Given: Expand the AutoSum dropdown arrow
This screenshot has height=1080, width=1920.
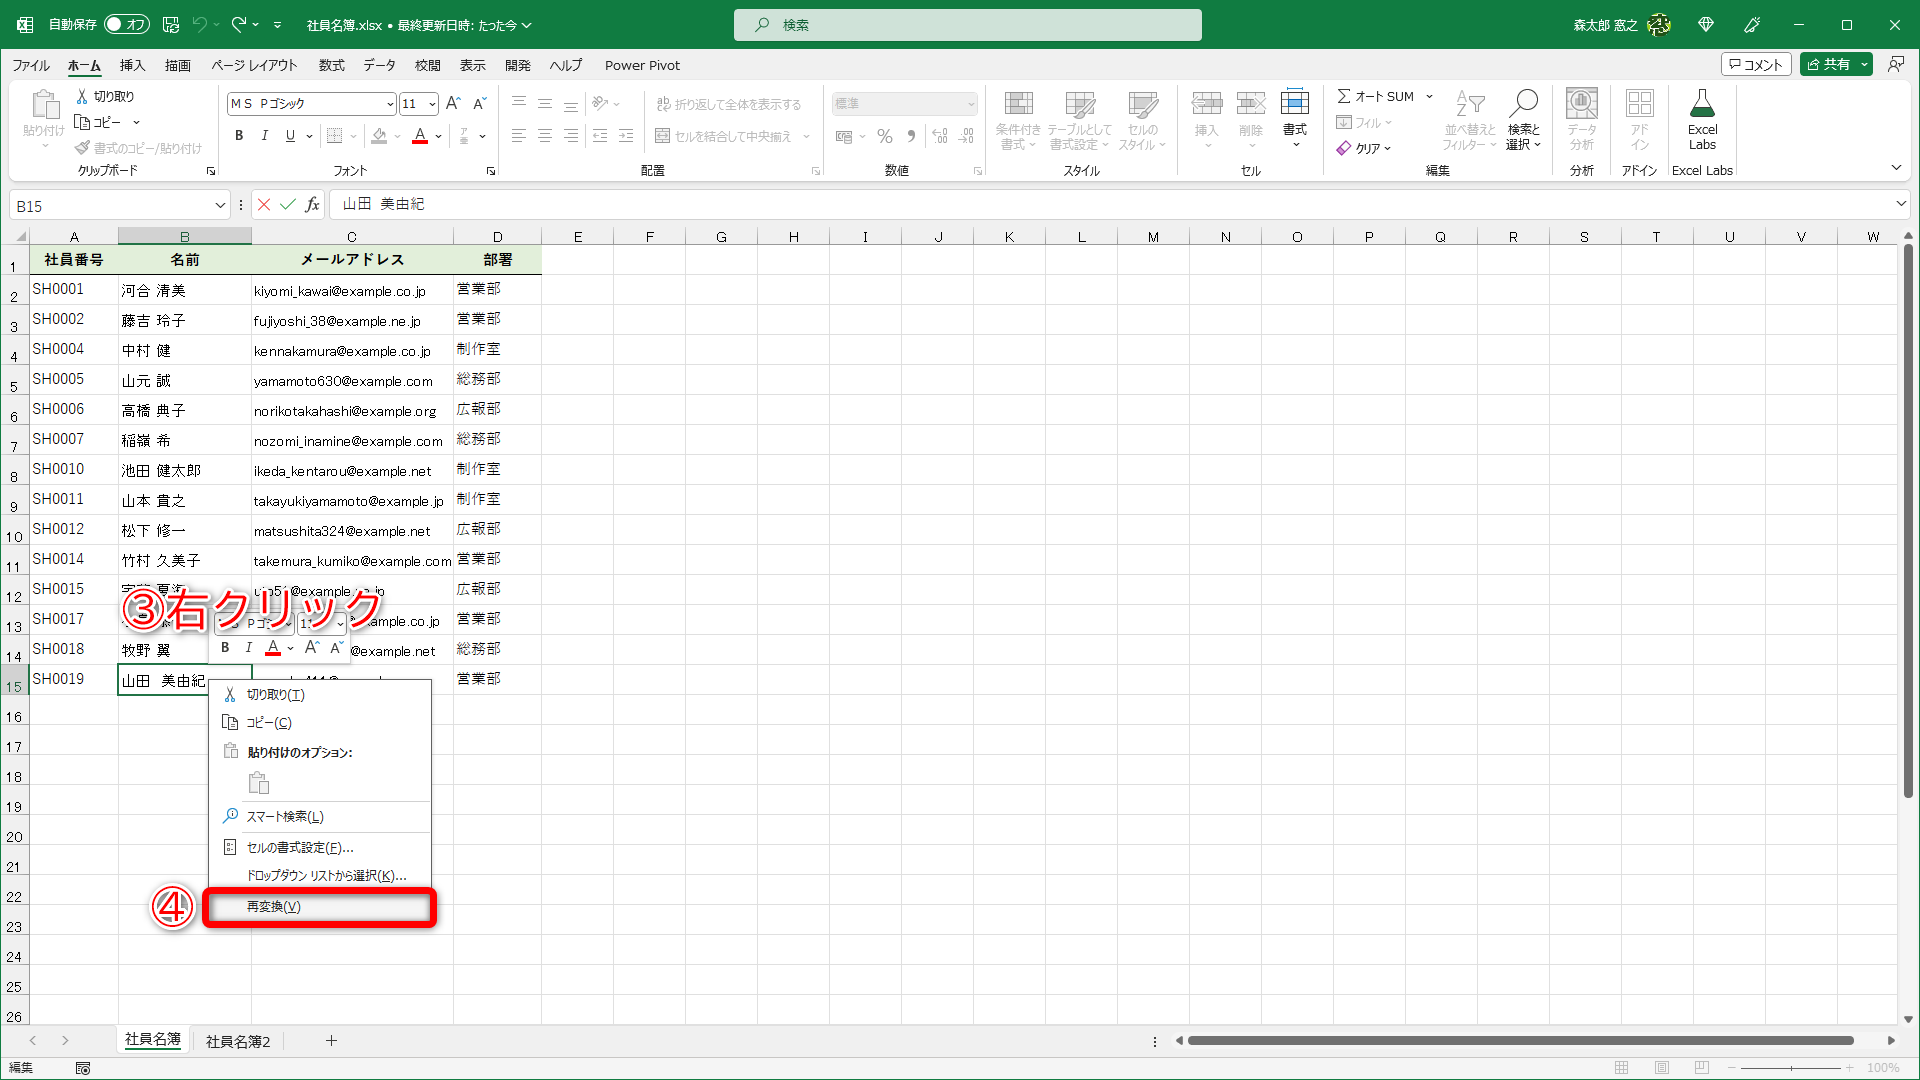Looking at the screenshot, I should (1430, 96).
